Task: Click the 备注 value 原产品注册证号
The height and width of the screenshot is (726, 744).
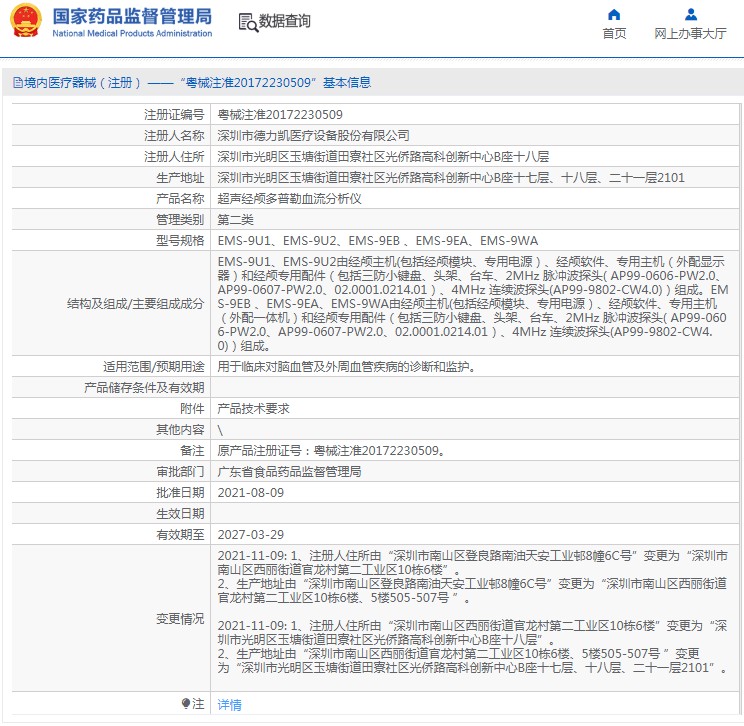Action: pyautogui.click(x=331, y=451)
